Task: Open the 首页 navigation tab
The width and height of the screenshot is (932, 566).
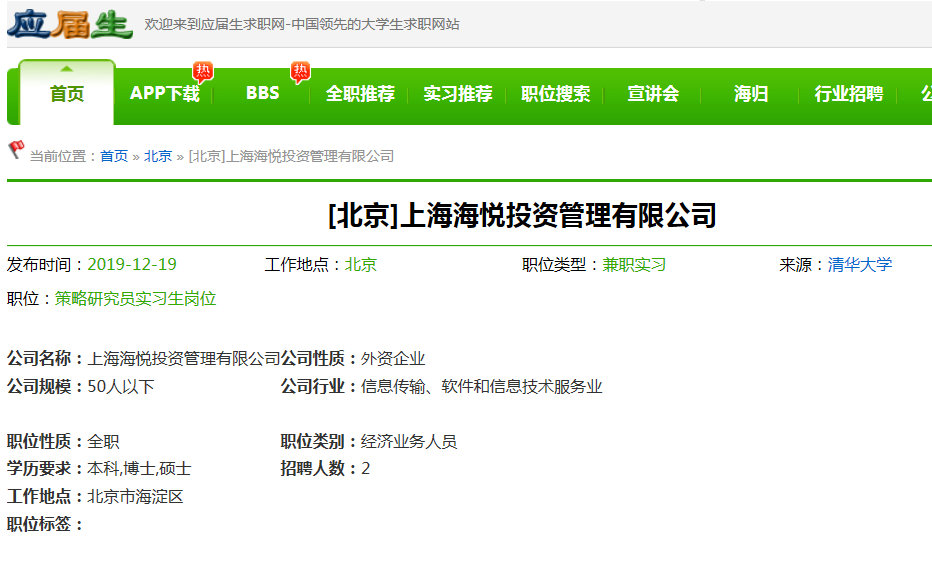Action: pos(67,93)
